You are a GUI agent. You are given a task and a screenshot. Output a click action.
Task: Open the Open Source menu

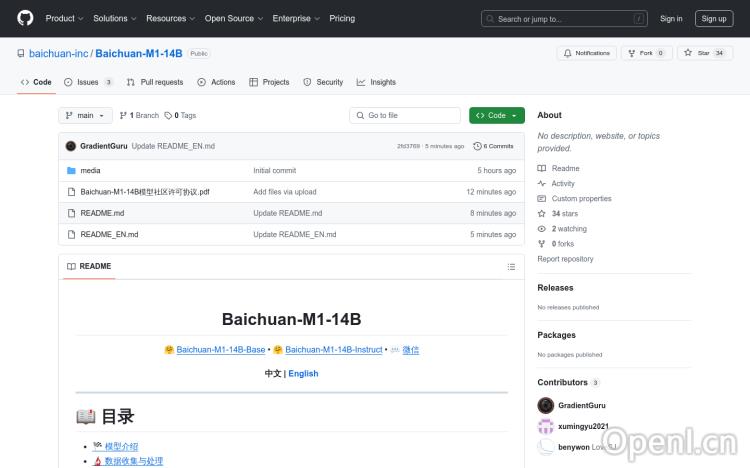(233, 18)
